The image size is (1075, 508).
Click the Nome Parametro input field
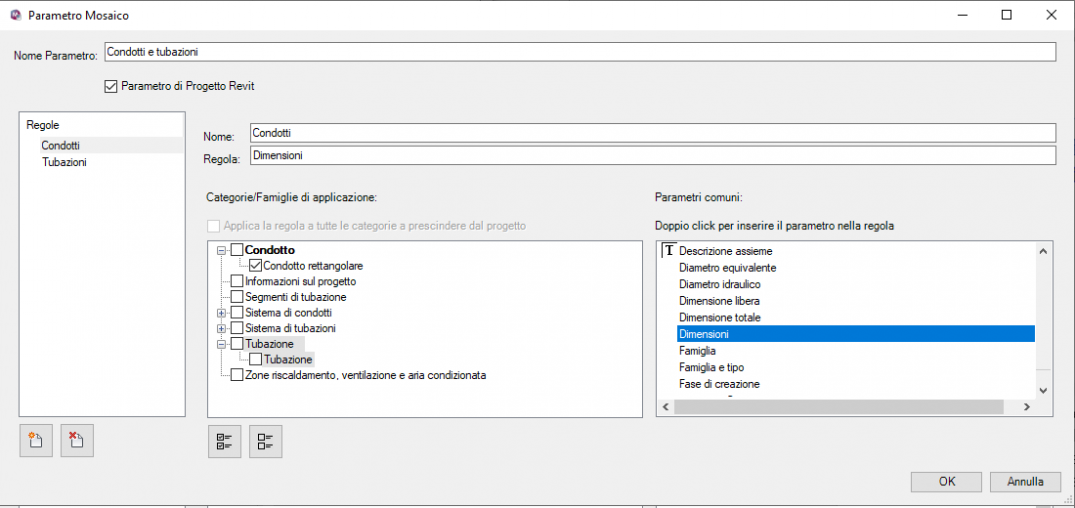(x=579, y=51)
